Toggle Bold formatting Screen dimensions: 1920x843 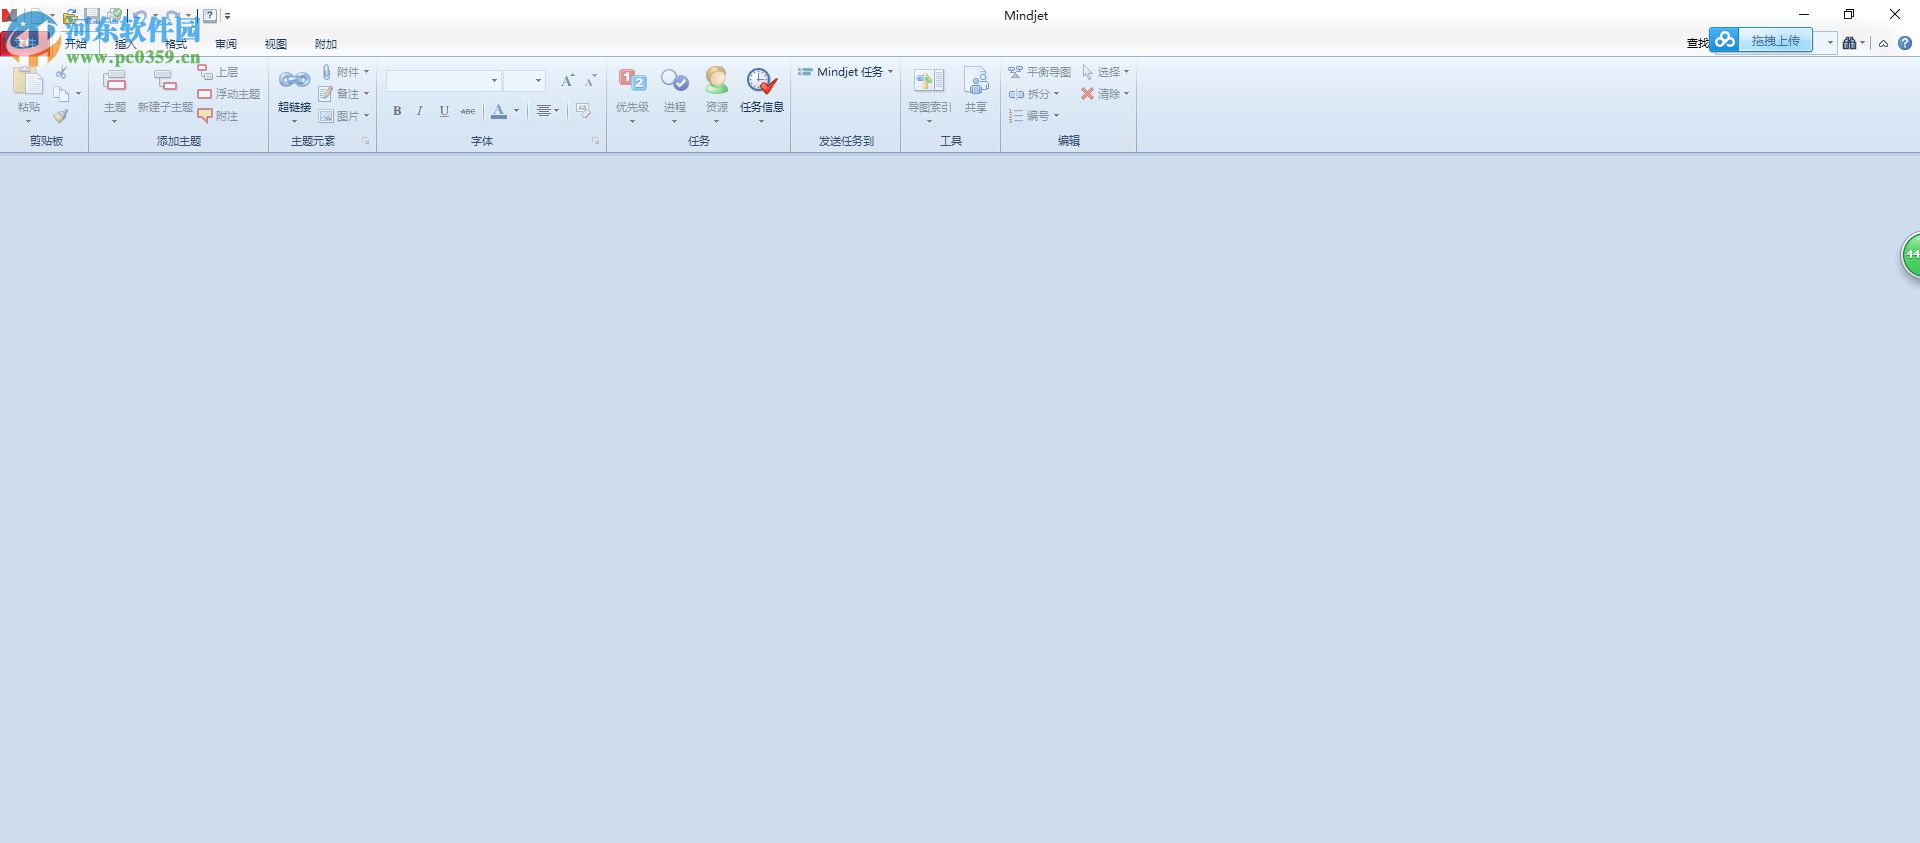click(x=397, y=111)
